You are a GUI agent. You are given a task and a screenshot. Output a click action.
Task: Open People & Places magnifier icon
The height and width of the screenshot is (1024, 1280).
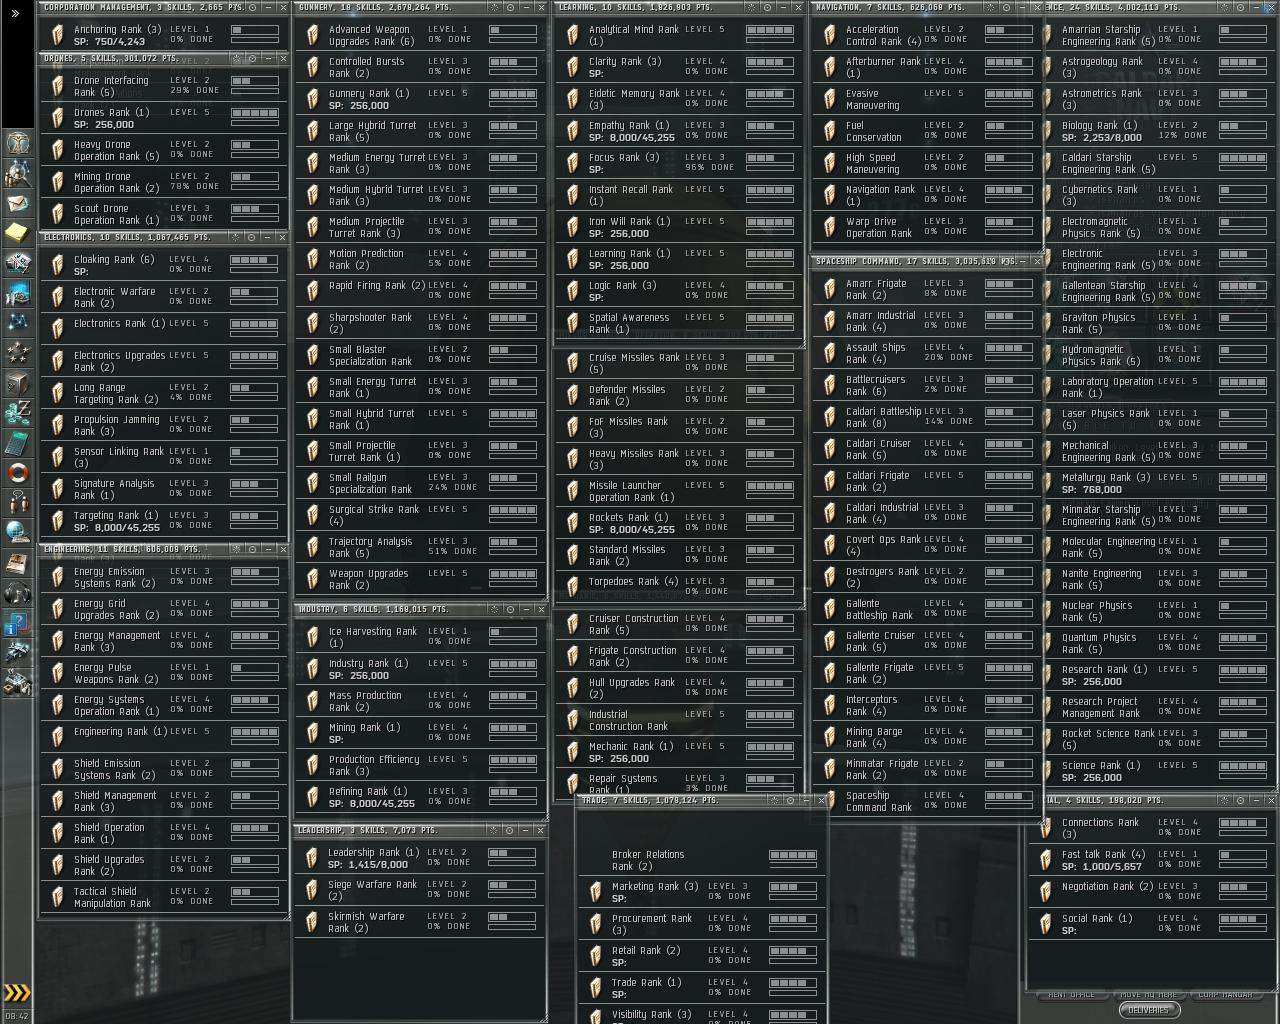pyautogui.click(x=17, y=173)
